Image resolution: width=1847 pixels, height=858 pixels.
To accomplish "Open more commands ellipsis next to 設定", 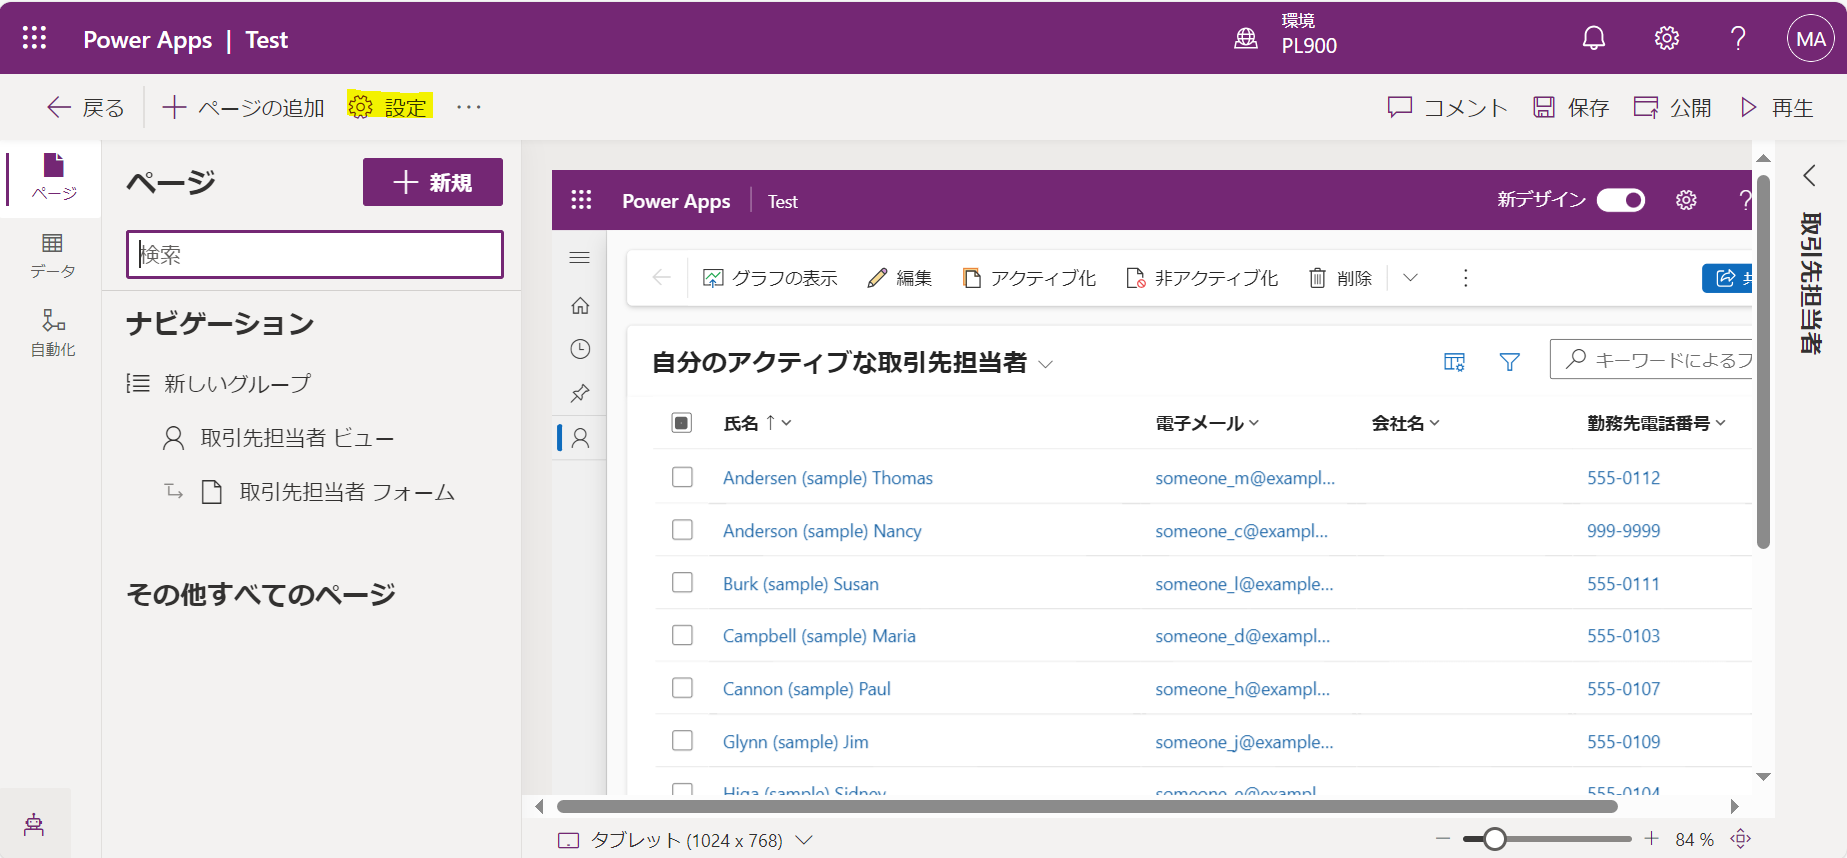I will (469, 107).
